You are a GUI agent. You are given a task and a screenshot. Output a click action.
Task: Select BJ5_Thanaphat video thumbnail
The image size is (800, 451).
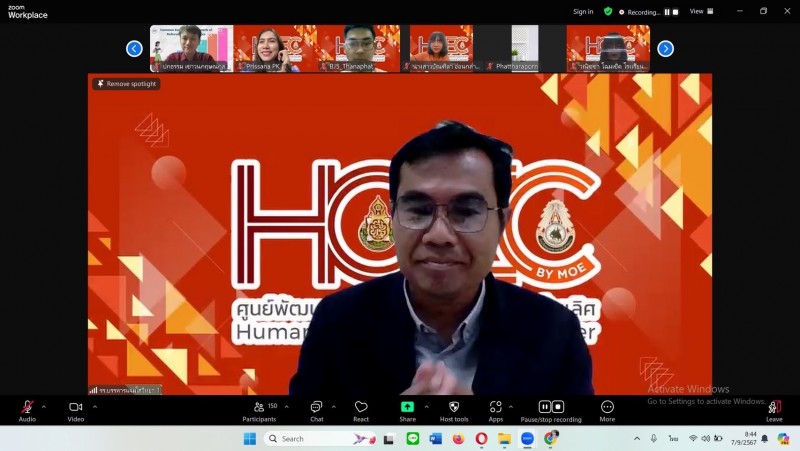[x=359, y=48]
